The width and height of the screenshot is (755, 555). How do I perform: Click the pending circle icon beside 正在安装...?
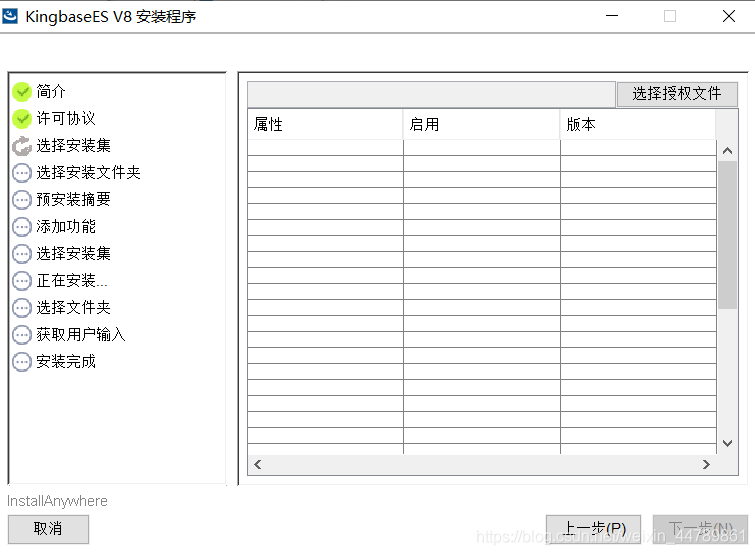click(x=22, y=281)
